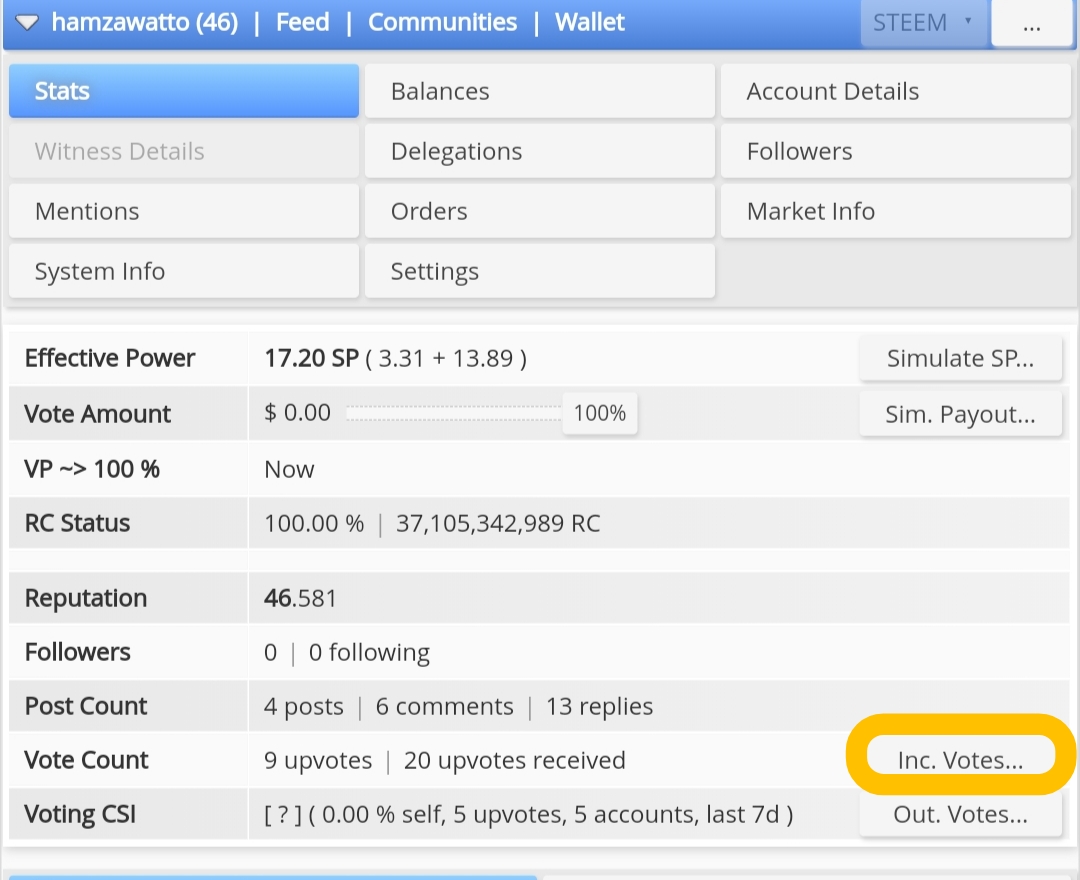Image resolution: width=1080 pixels, height=880 pixels.
Task: Click the Vote Count row label
Action: coord(86,759)
